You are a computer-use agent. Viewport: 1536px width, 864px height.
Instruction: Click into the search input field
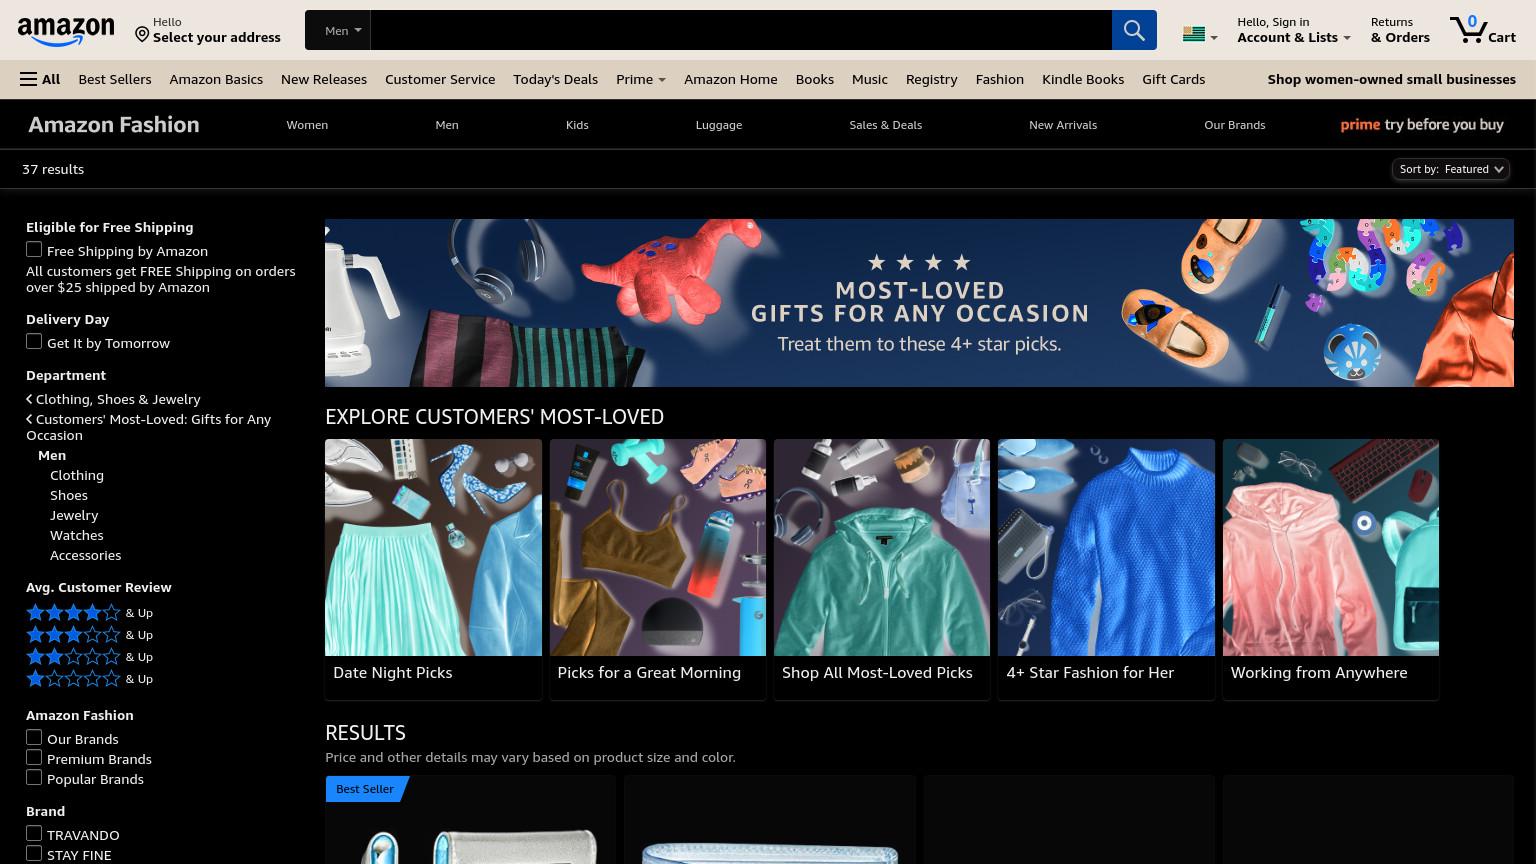point(741,30)
